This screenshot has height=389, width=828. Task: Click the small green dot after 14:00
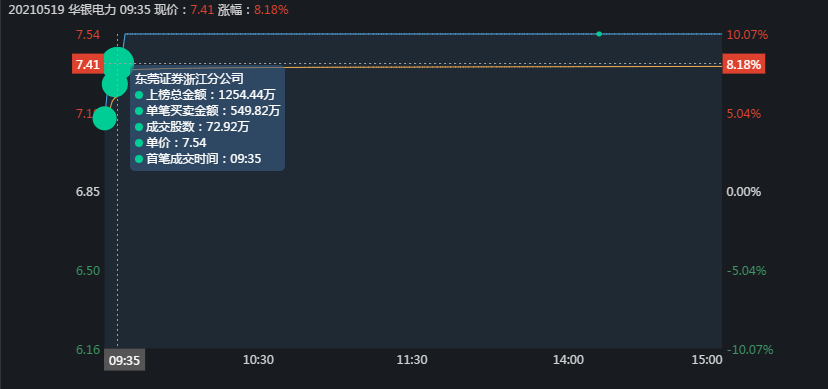599,34
